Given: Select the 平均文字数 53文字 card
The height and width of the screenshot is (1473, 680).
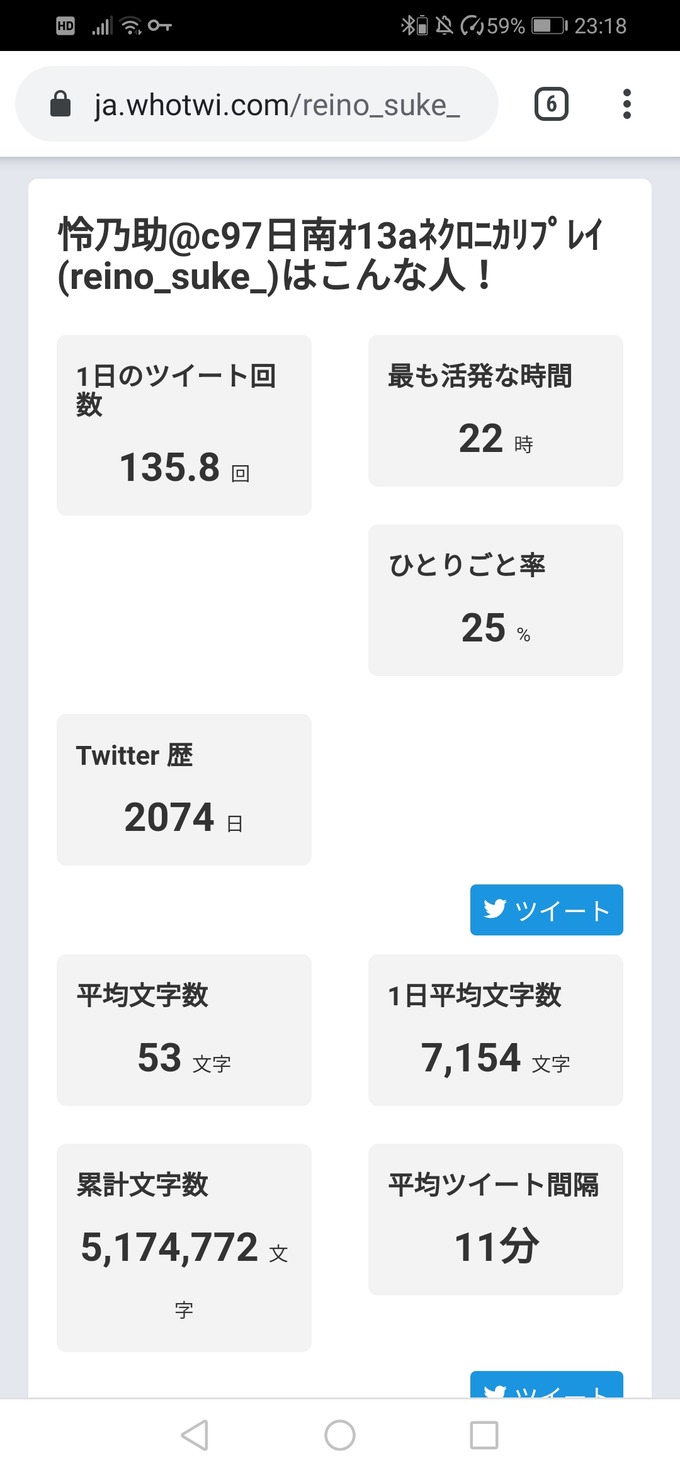Looking at the screenshot, I should point(184,1030).
